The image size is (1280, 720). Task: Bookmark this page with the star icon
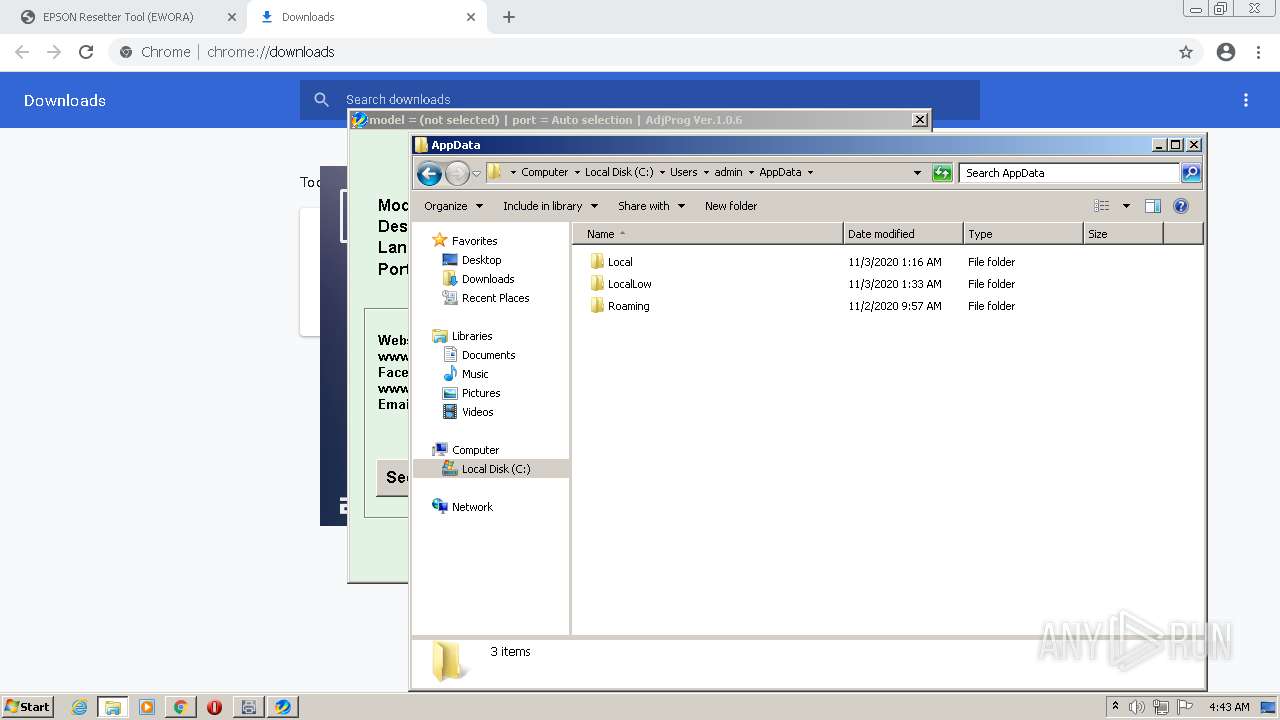[x=1186, y=52]
